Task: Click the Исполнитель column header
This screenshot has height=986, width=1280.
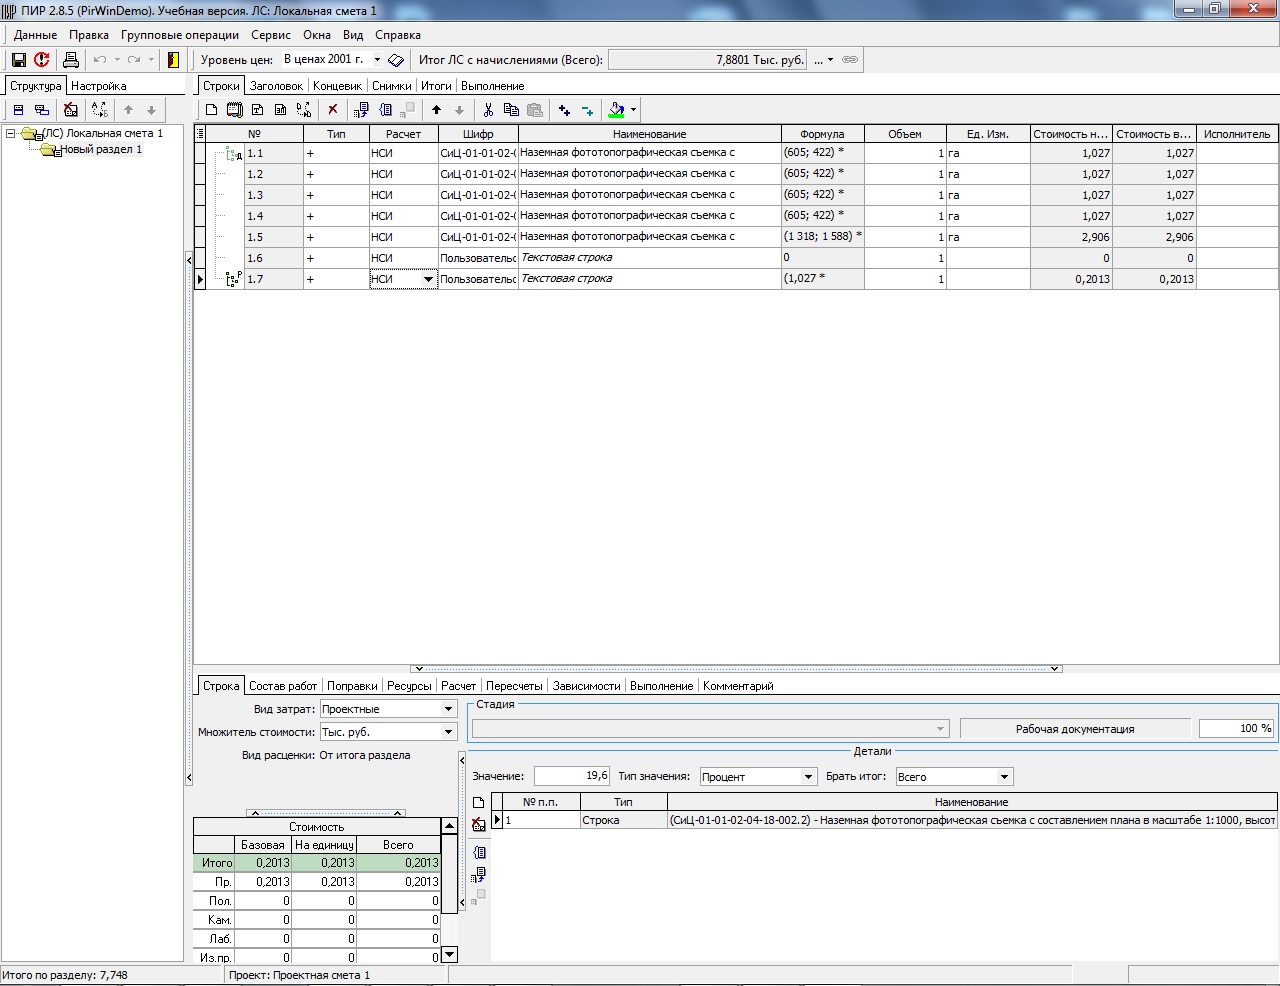Action: 1237,134
